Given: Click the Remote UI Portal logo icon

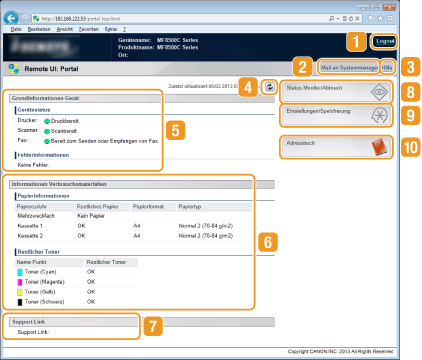Looking at the screenshot, I should 14,69.
